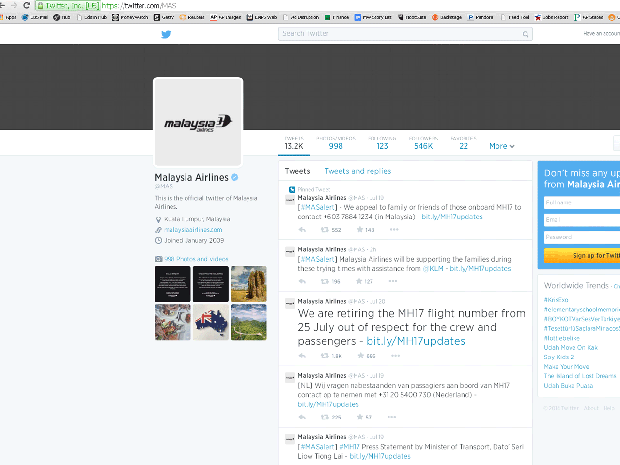
Task: Expand the More dropdown in profile stats
Action: 501,146
